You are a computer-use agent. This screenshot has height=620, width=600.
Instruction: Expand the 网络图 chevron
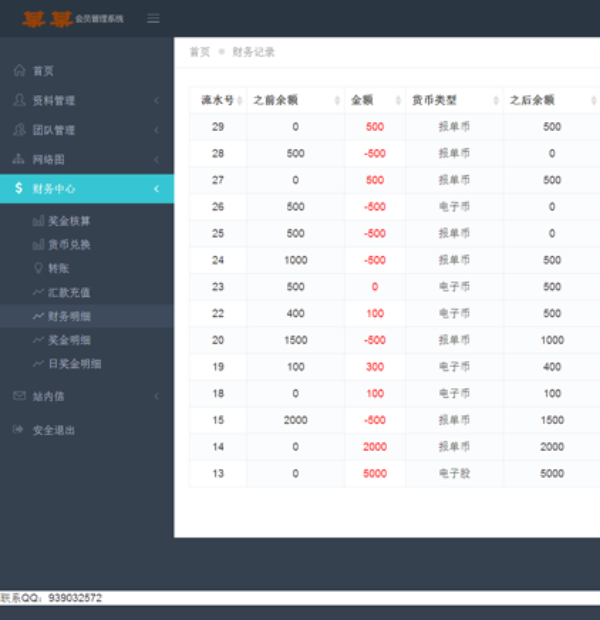tap(156, 159)
